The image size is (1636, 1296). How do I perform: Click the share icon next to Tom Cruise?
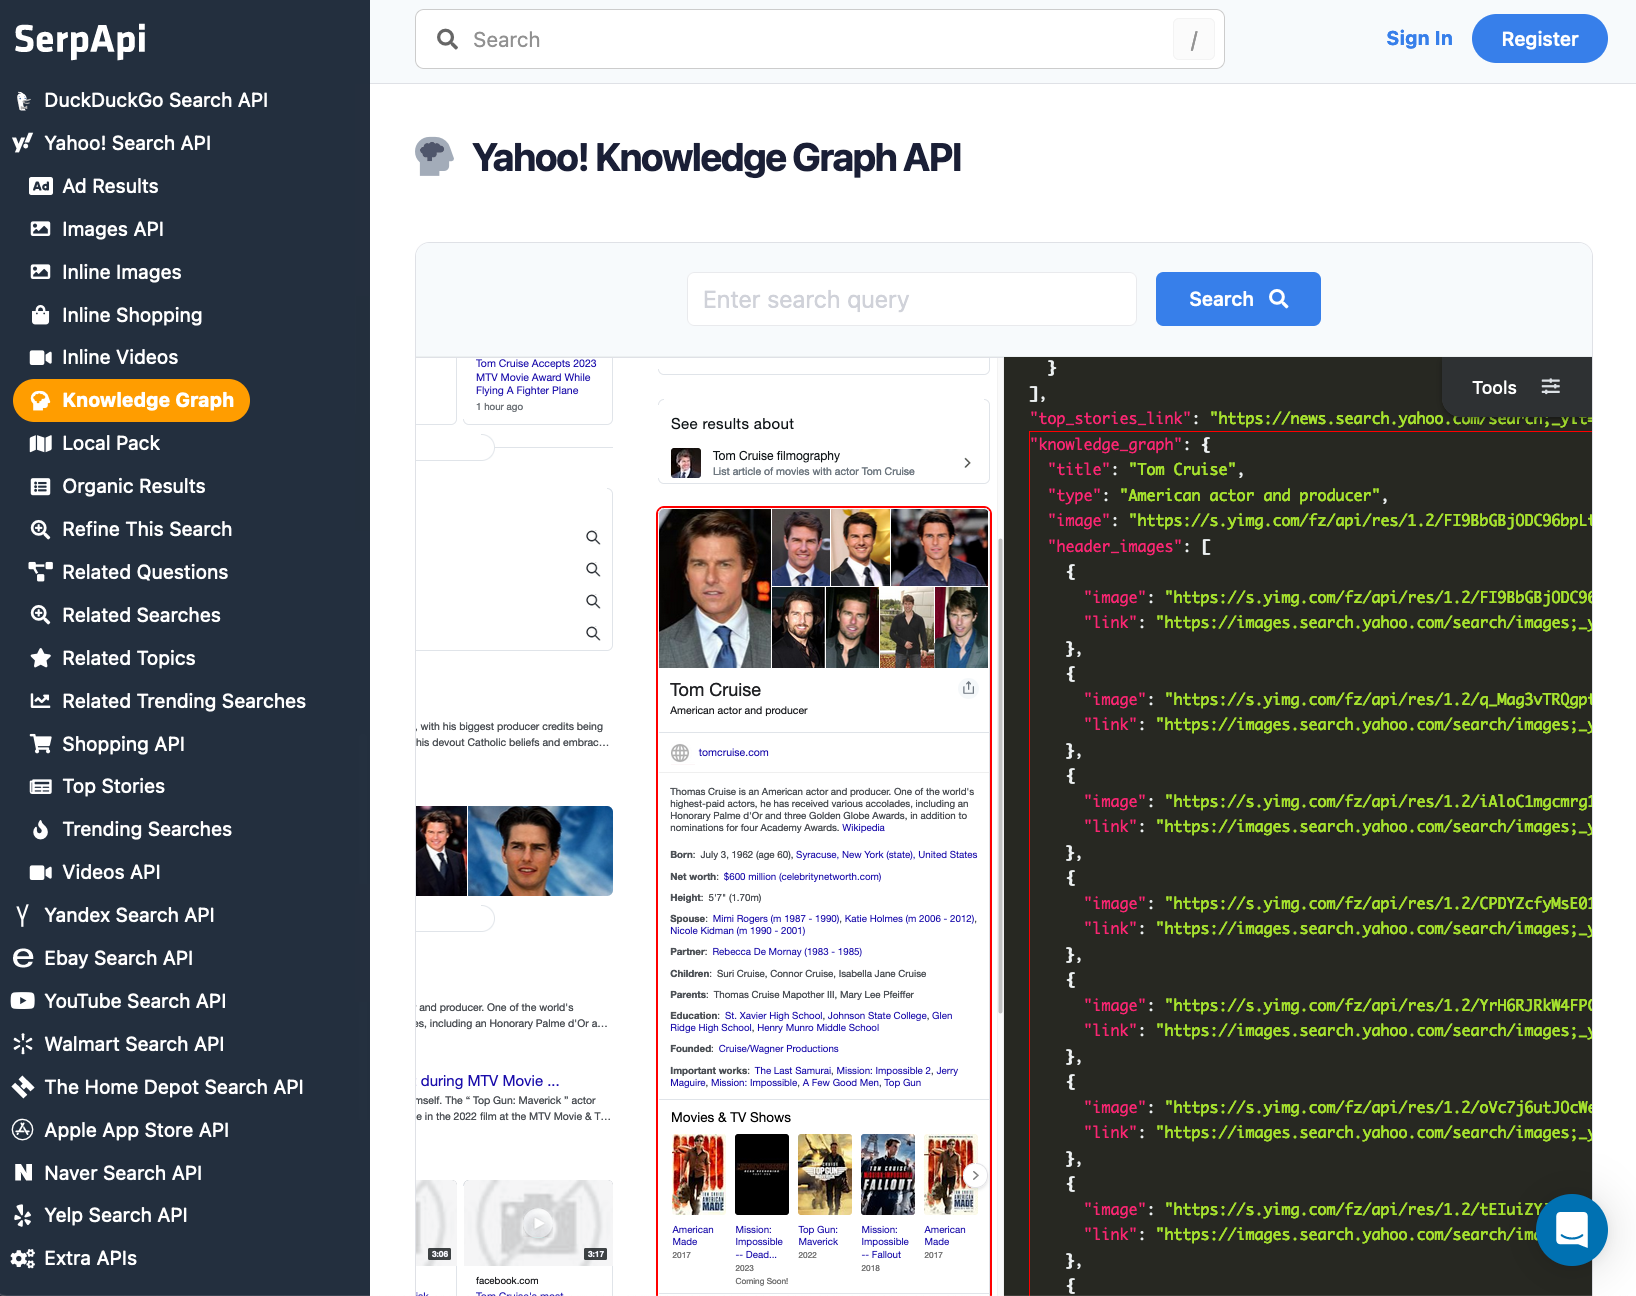pos(968,688)
